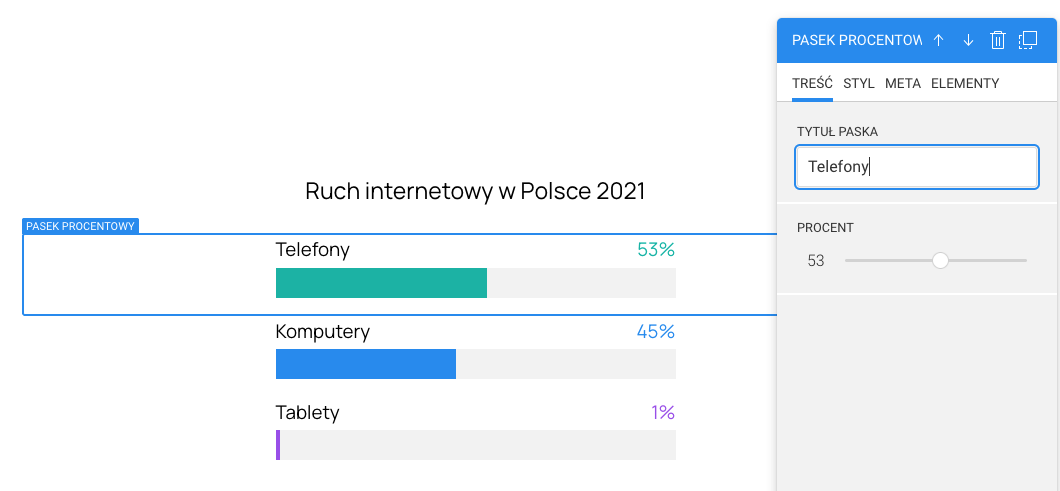Switch to the TREŚĆ tab
The height and width of the screenshot is (491, 1060).
[x=812, y=83]
